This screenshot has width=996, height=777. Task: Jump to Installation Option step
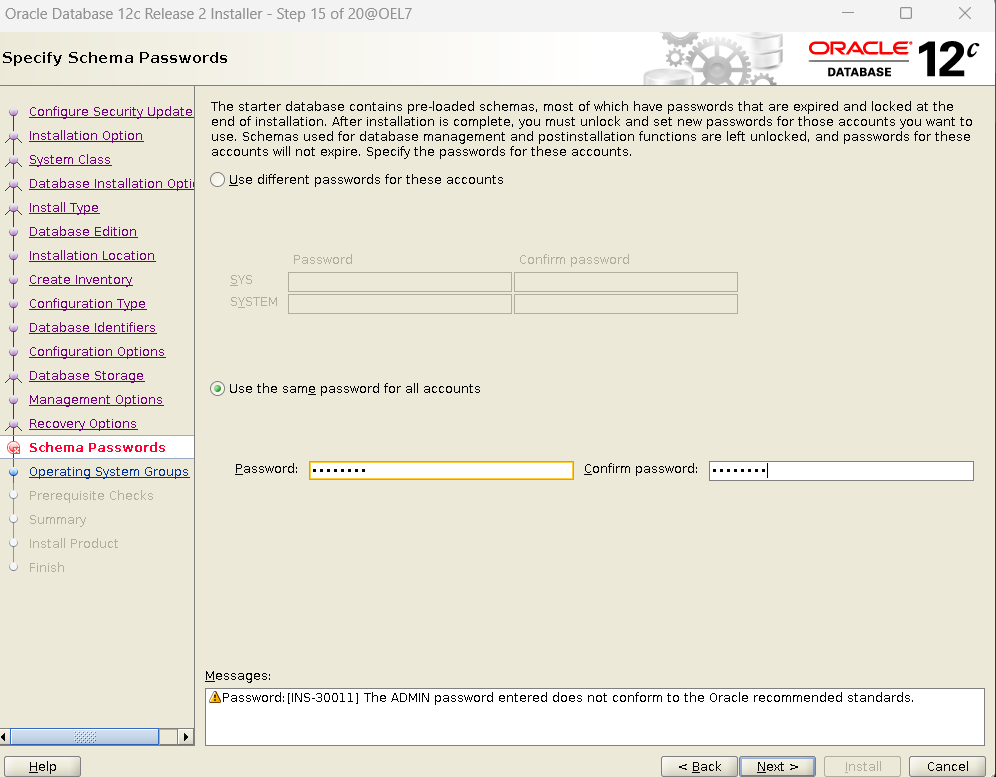pyautogui.click(x=86, y=135)
